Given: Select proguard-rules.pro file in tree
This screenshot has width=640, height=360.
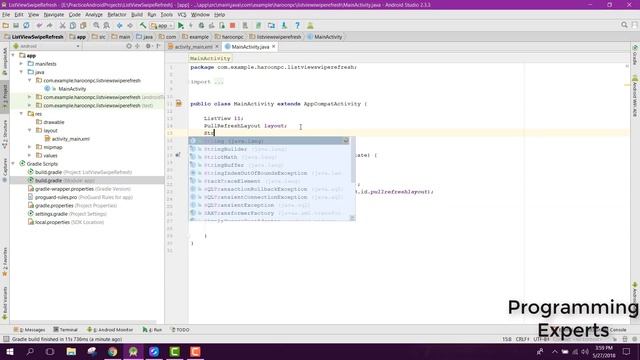Looking at the screenshot, I should pos(55,197).
